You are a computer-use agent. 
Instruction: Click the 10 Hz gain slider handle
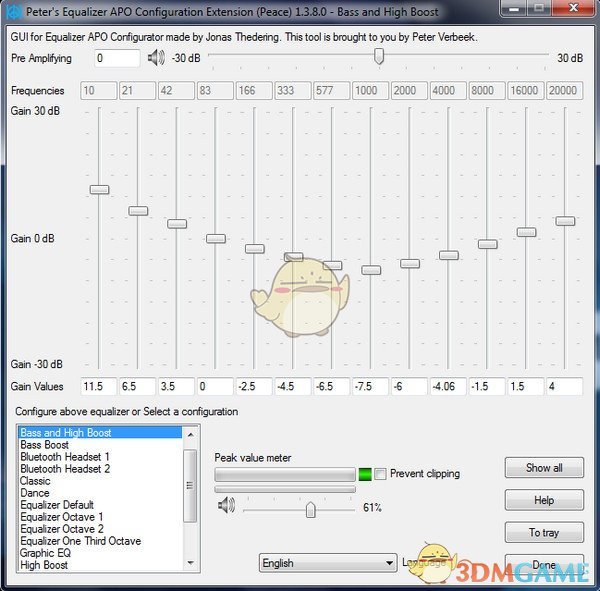[99, 189]
